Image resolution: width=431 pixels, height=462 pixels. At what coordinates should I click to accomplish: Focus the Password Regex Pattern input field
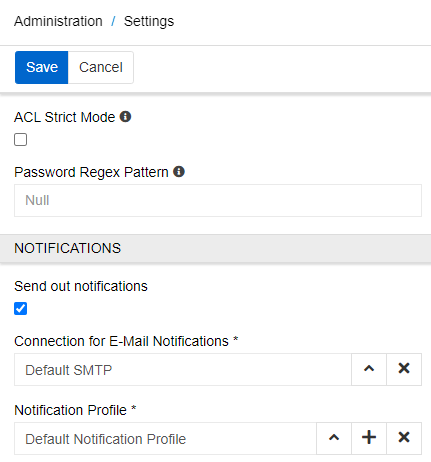(218, 200)
